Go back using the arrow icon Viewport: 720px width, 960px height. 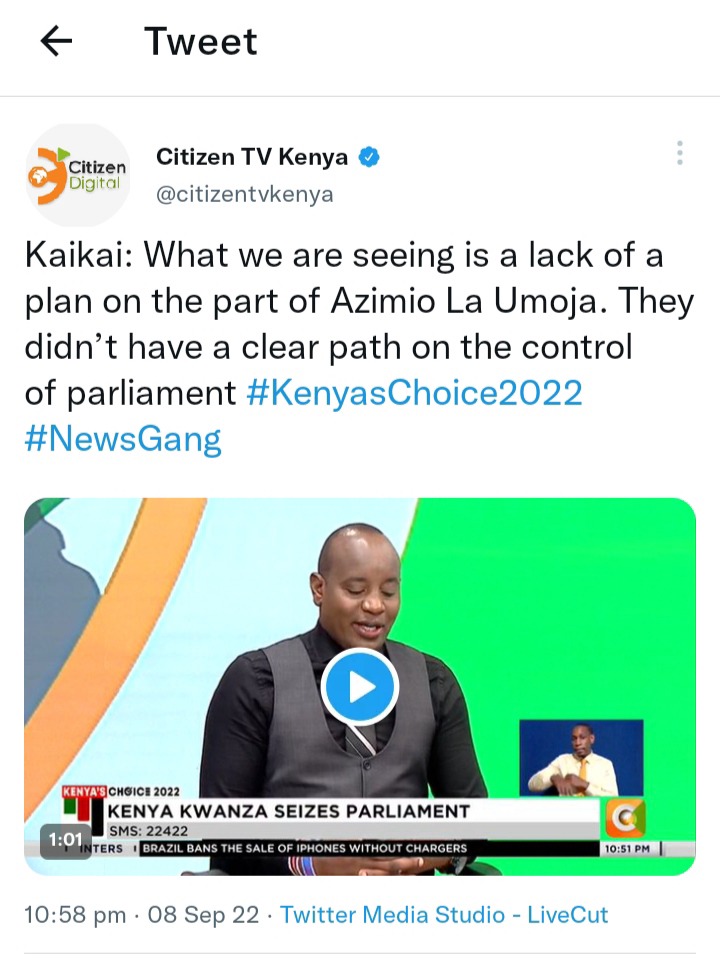click(56, 41)
